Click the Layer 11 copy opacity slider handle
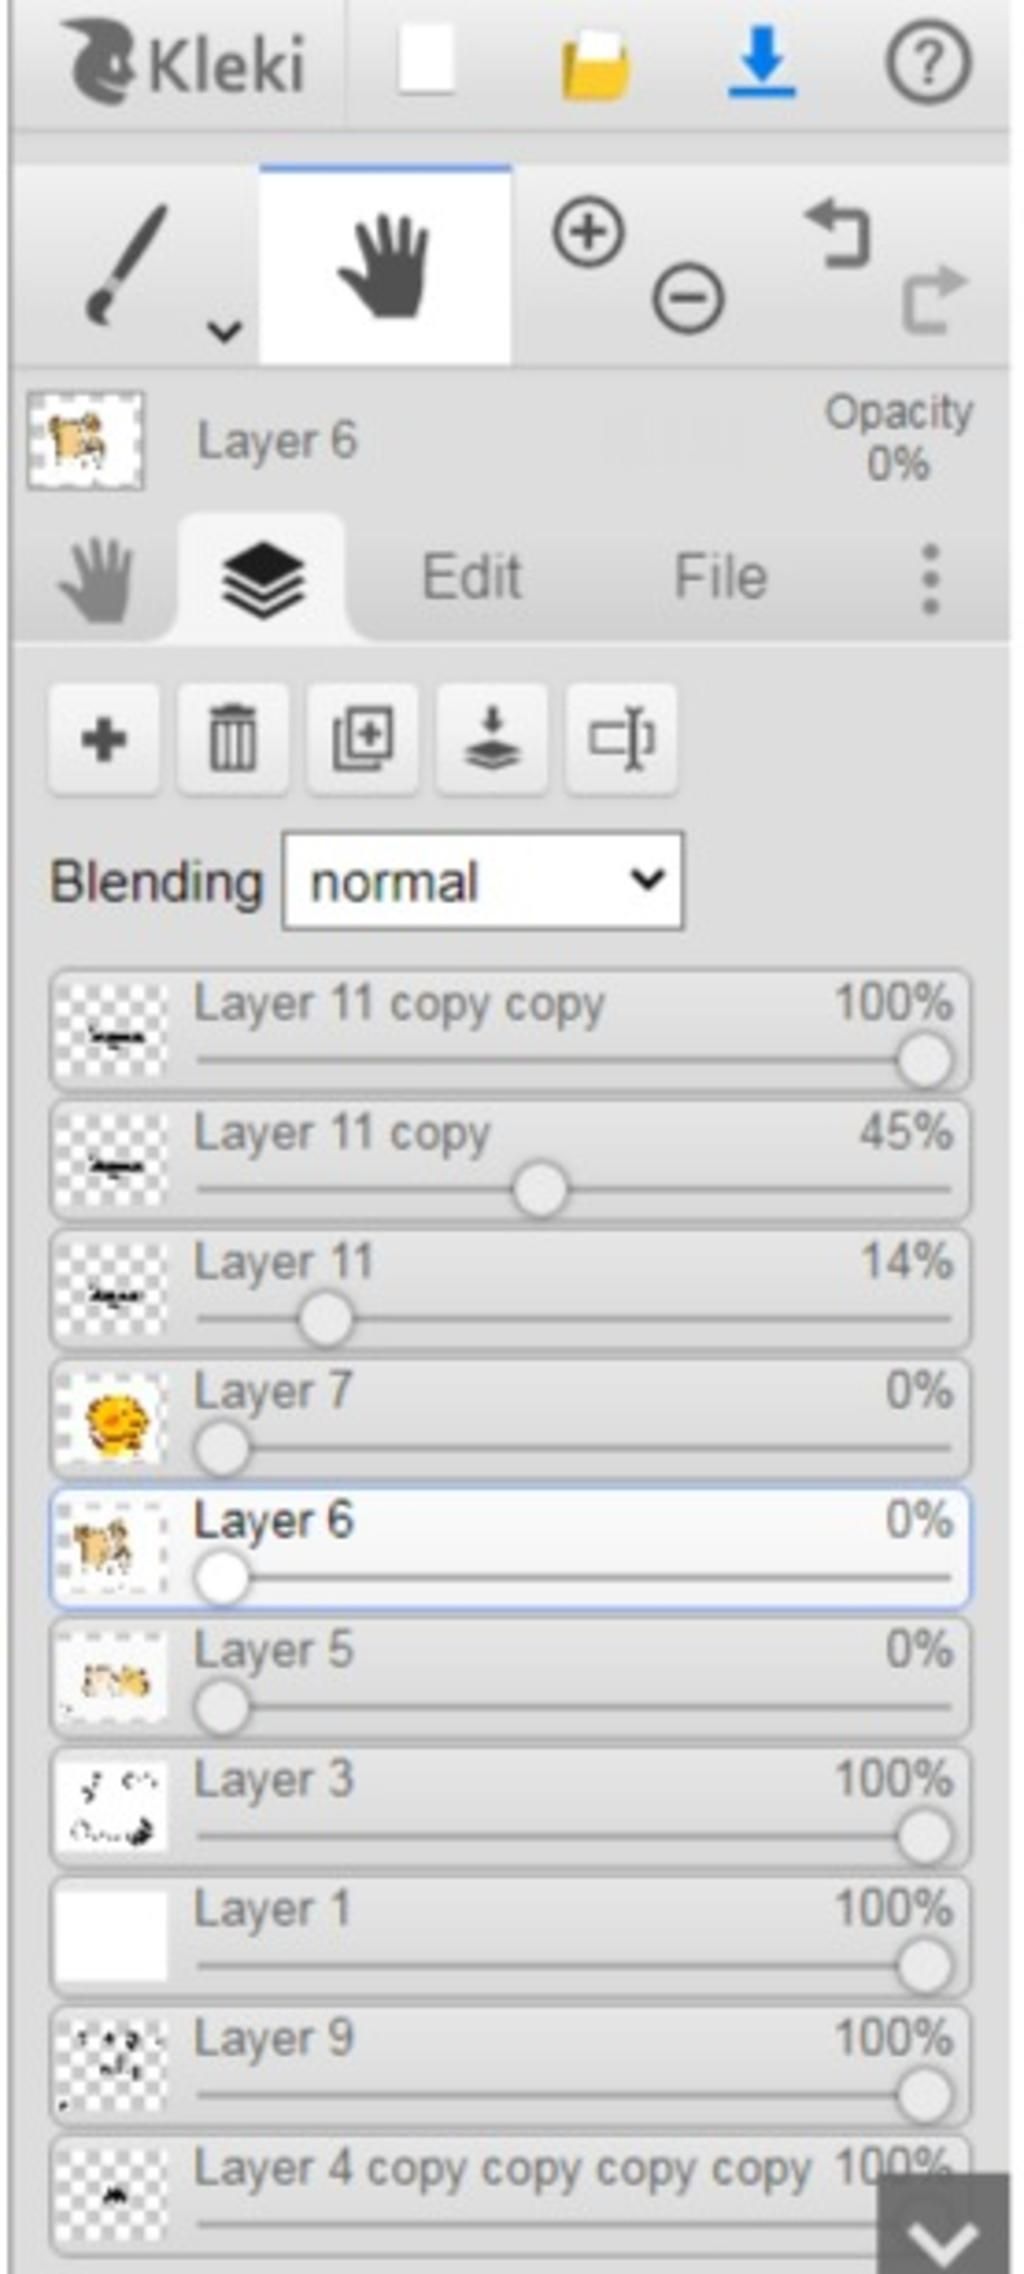1024x2274 pixels. pos(540,1190)
